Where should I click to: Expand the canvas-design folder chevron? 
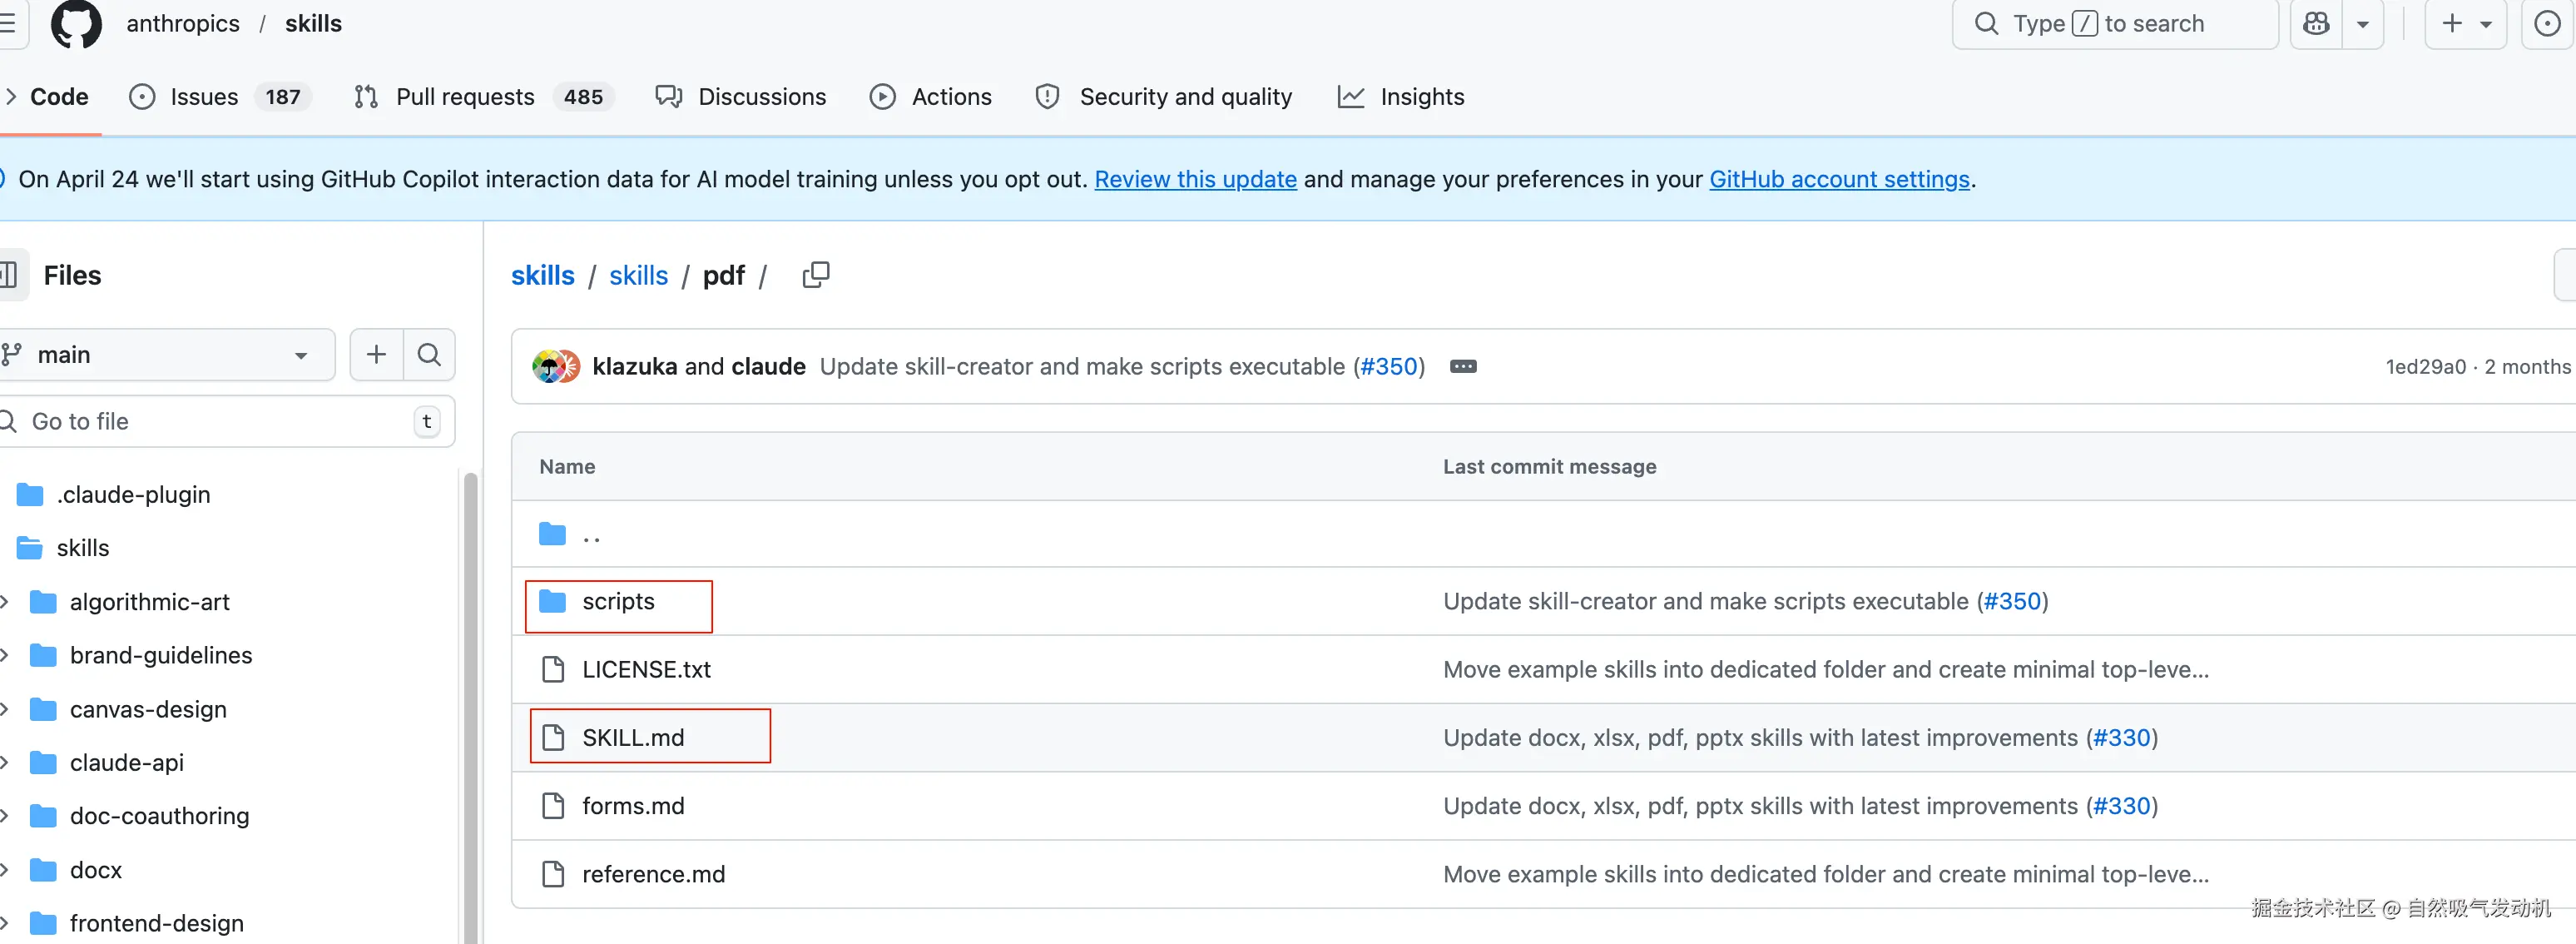click(5, 709)
